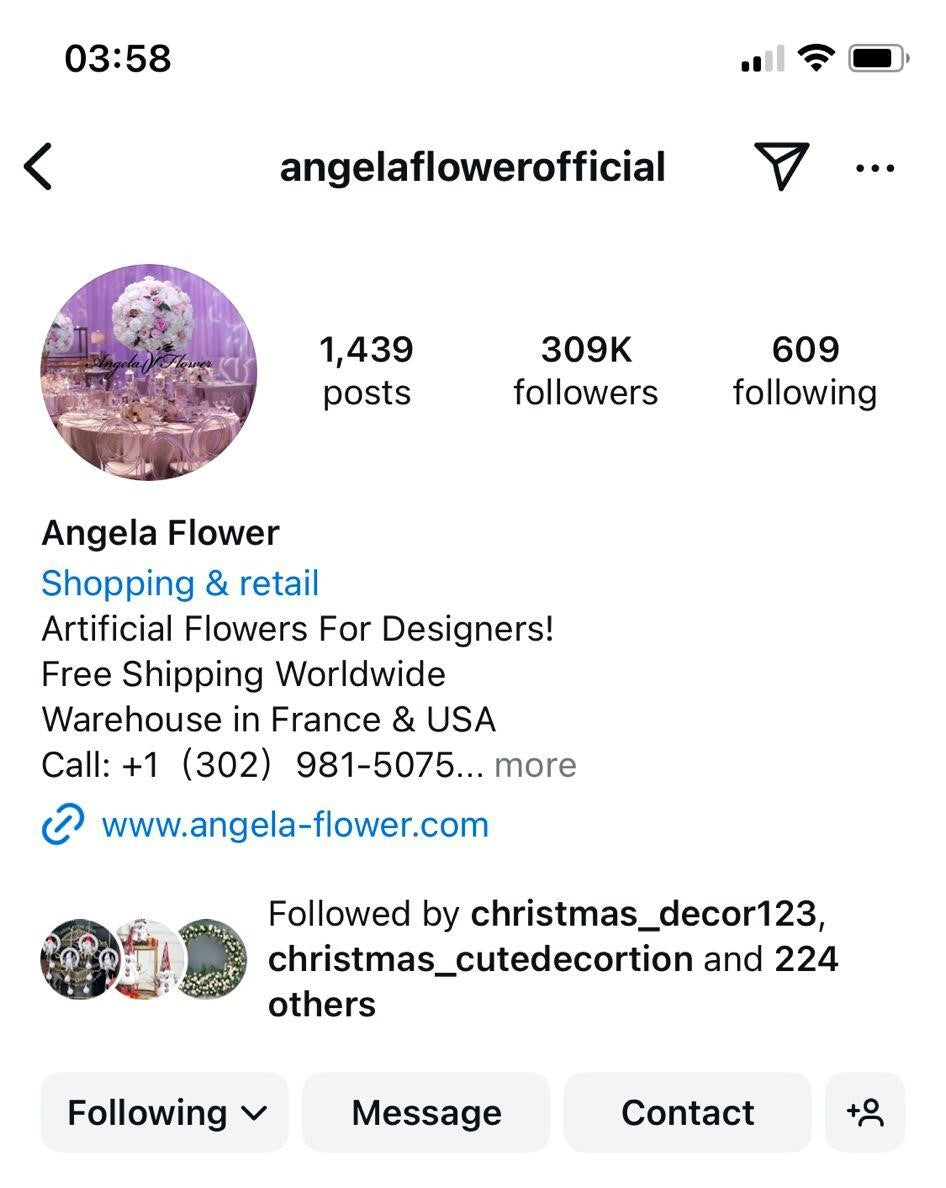Tap the link chain icon

tap(62, 824)
